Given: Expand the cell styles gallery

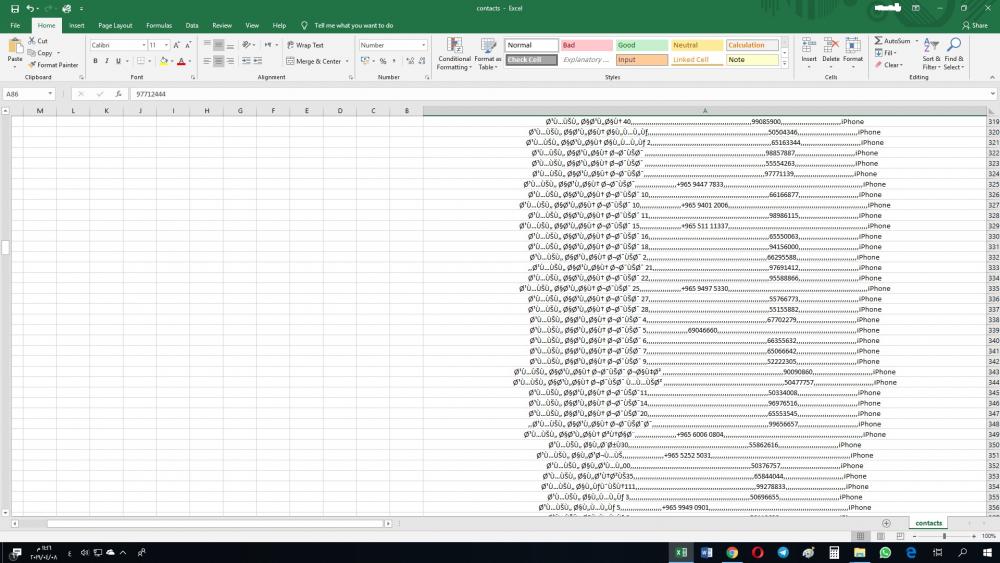Looking at the screenshot, I should tap(784, 64).
